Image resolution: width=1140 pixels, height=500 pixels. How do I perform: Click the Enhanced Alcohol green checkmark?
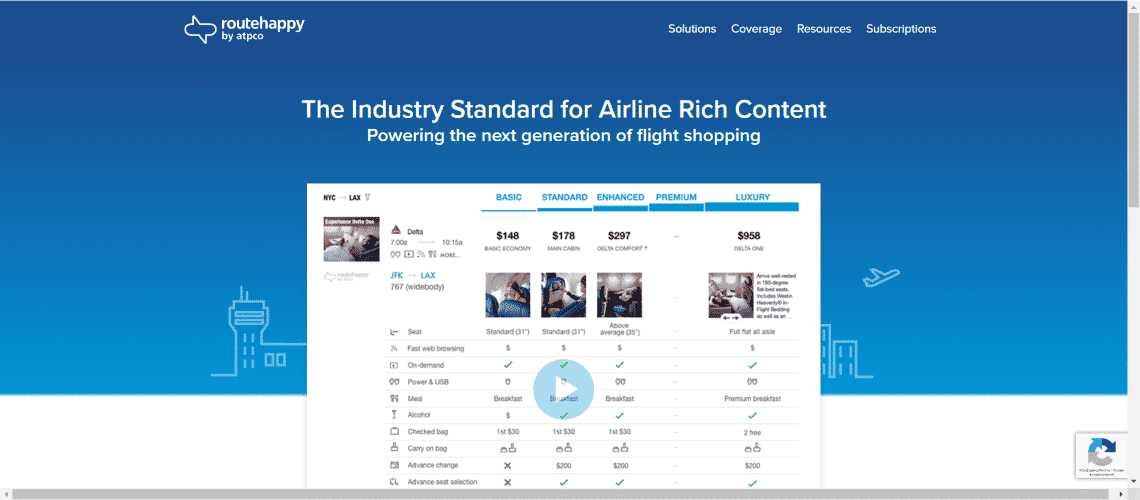(x=619, y=415)
